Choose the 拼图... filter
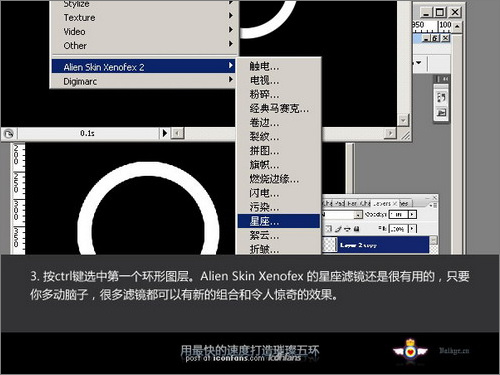The image size is (500, 375). (279, 151)
